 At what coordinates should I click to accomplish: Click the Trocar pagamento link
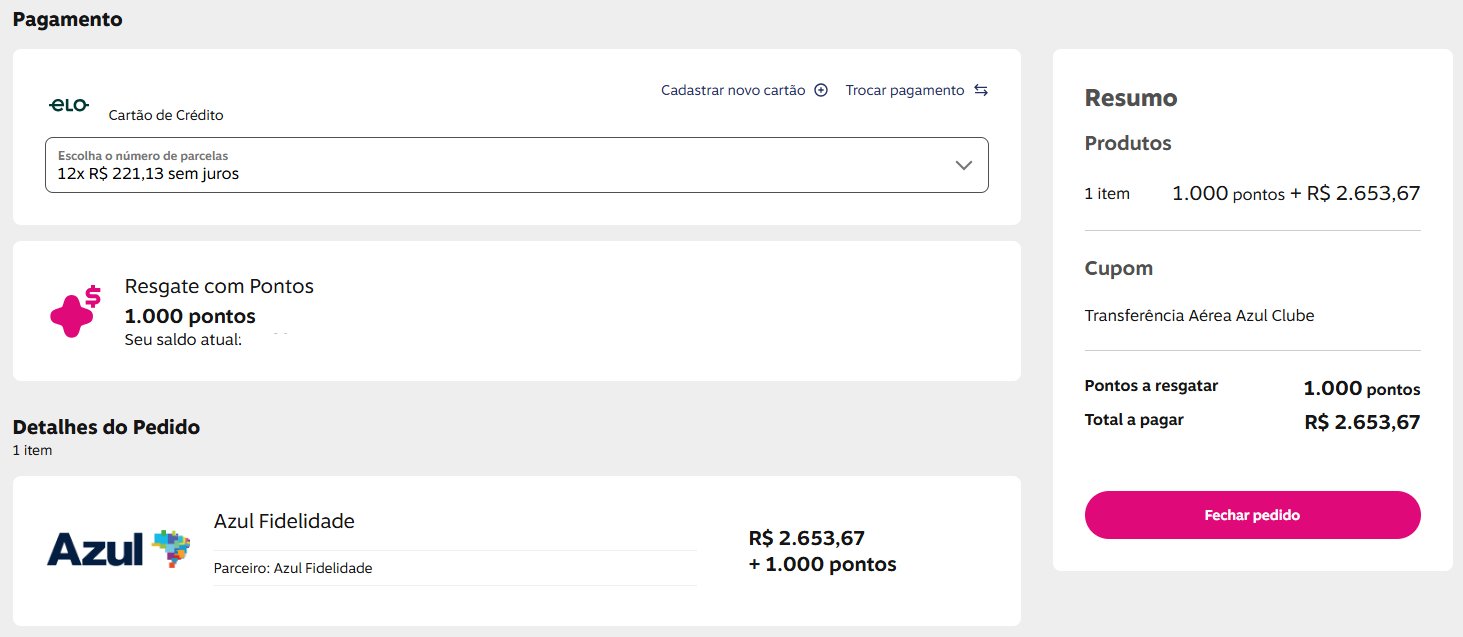pos(905,90)
